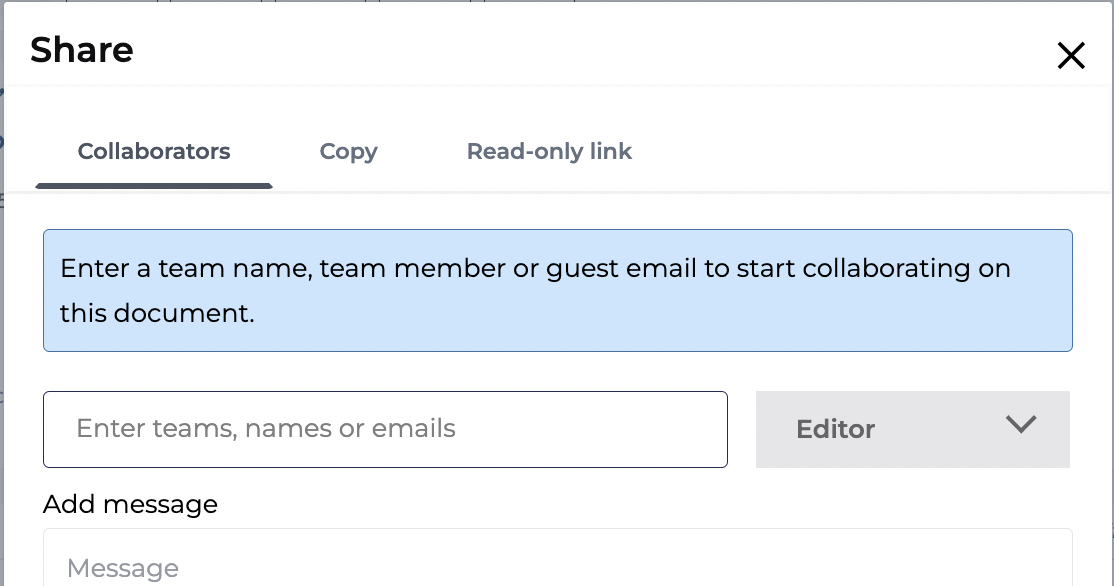
Task: Select the active Collaborators tab underline
Action: (x=153, y=185)
